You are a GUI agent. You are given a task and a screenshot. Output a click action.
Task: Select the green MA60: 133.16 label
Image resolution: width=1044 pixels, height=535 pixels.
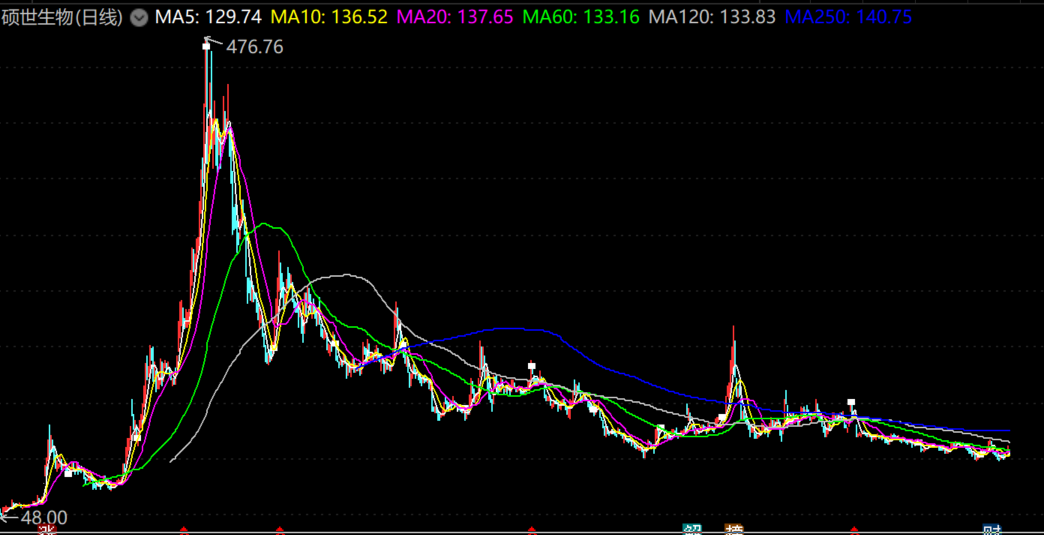tap(581, 17)
